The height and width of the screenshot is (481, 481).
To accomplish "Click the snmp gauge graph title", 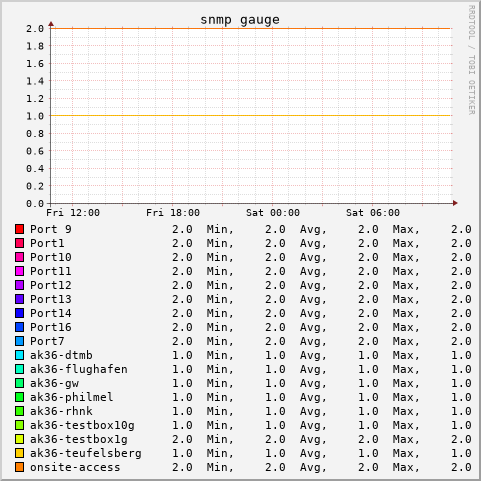I will tap(240, 20).
